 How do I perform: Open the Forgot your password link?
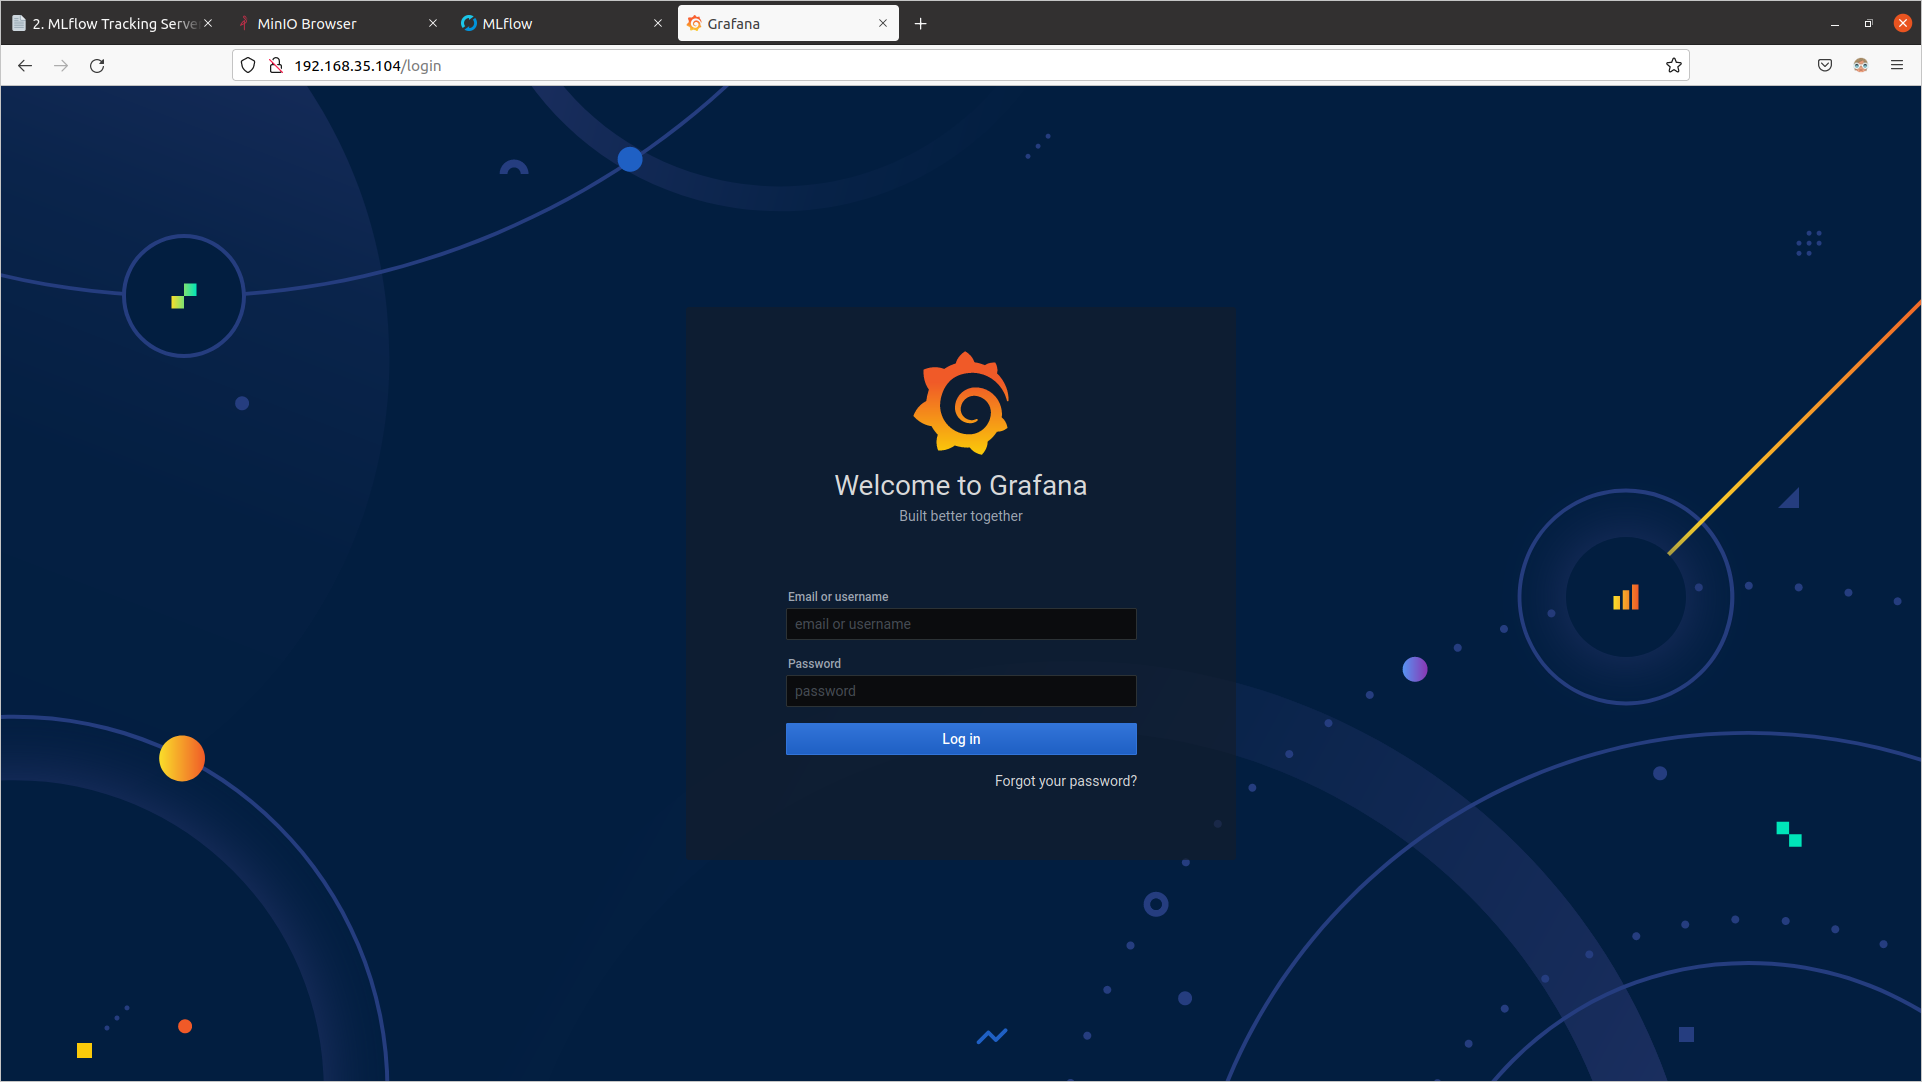(x=1065, y=781)
